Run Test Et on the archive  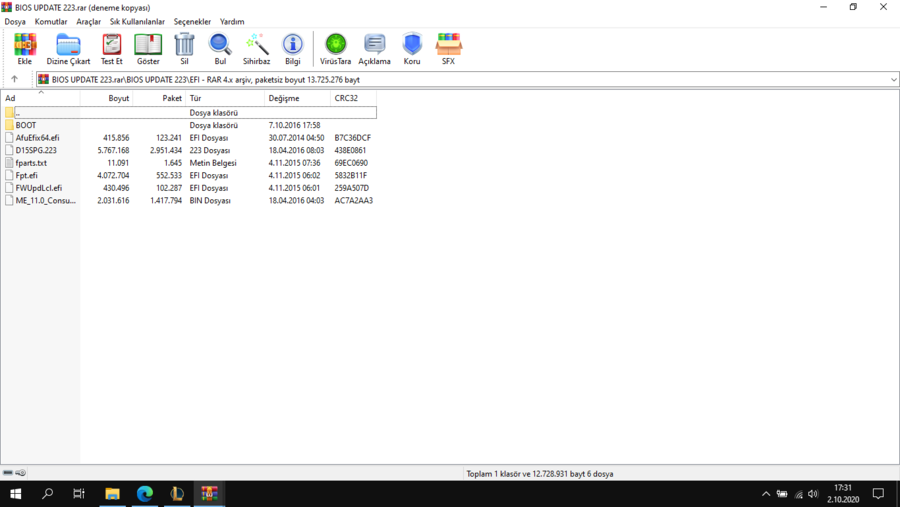click(x=111, y=48)
